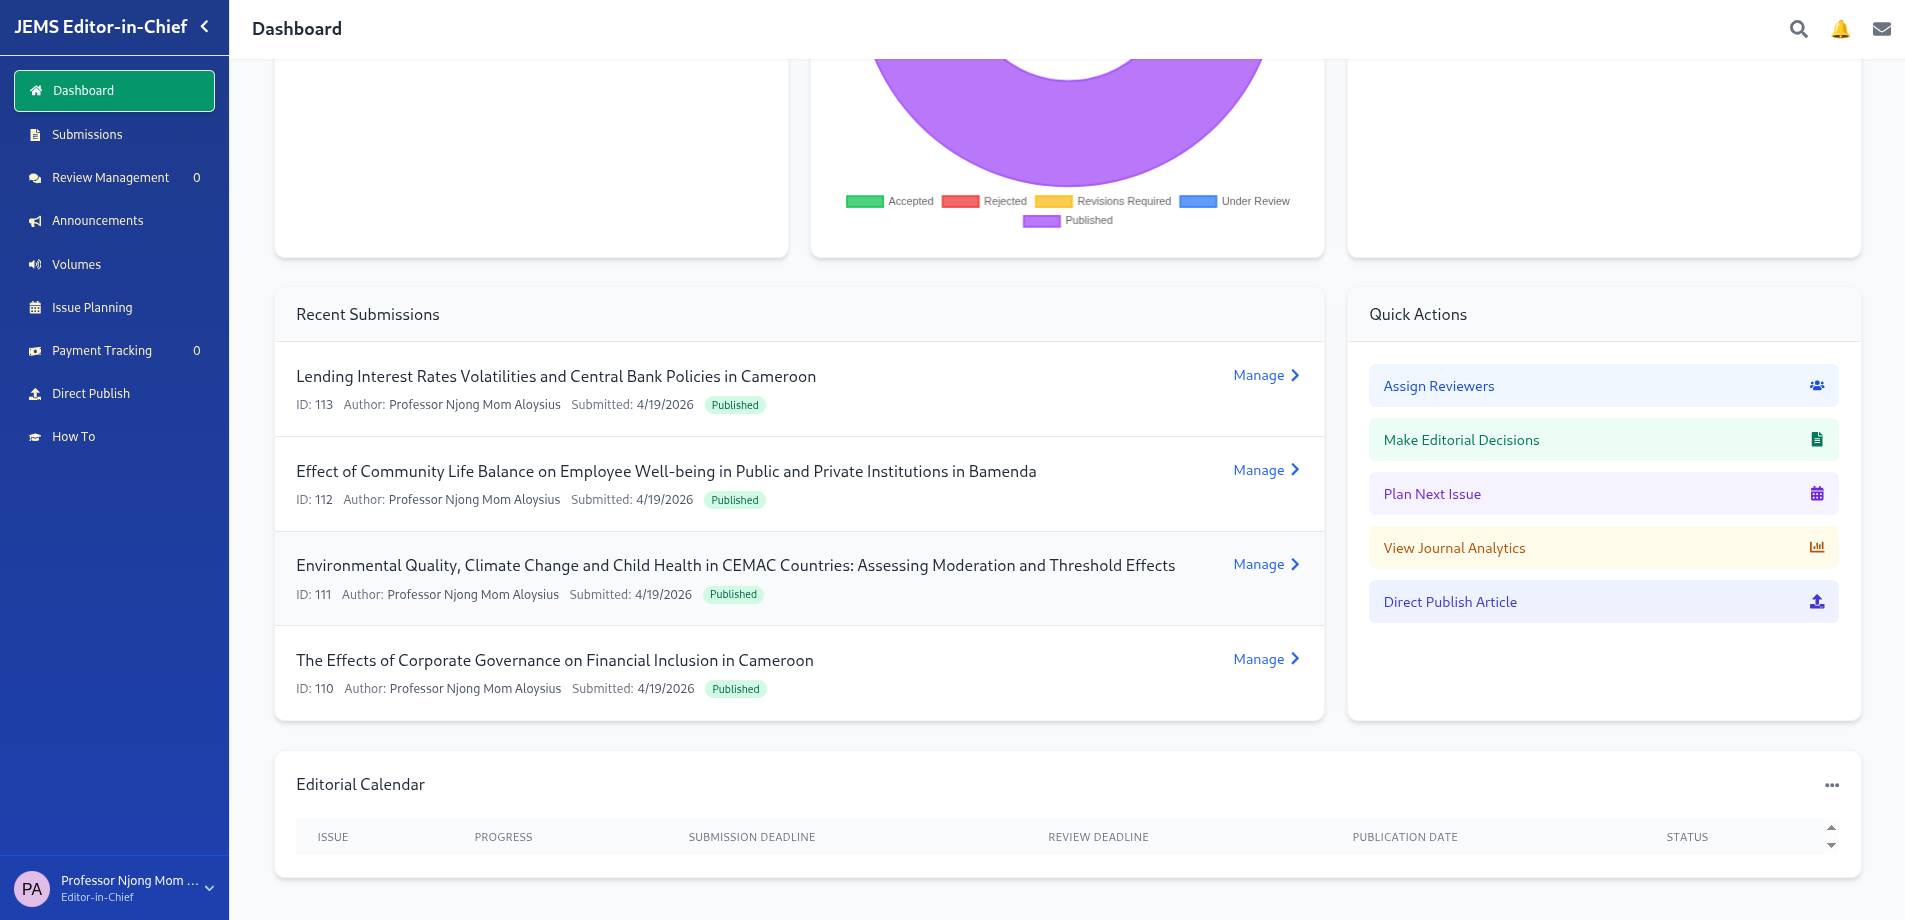Click the Direct Publish upload icon in the sidebar
The image size is (1905, 920).
[x=35, y=394]
